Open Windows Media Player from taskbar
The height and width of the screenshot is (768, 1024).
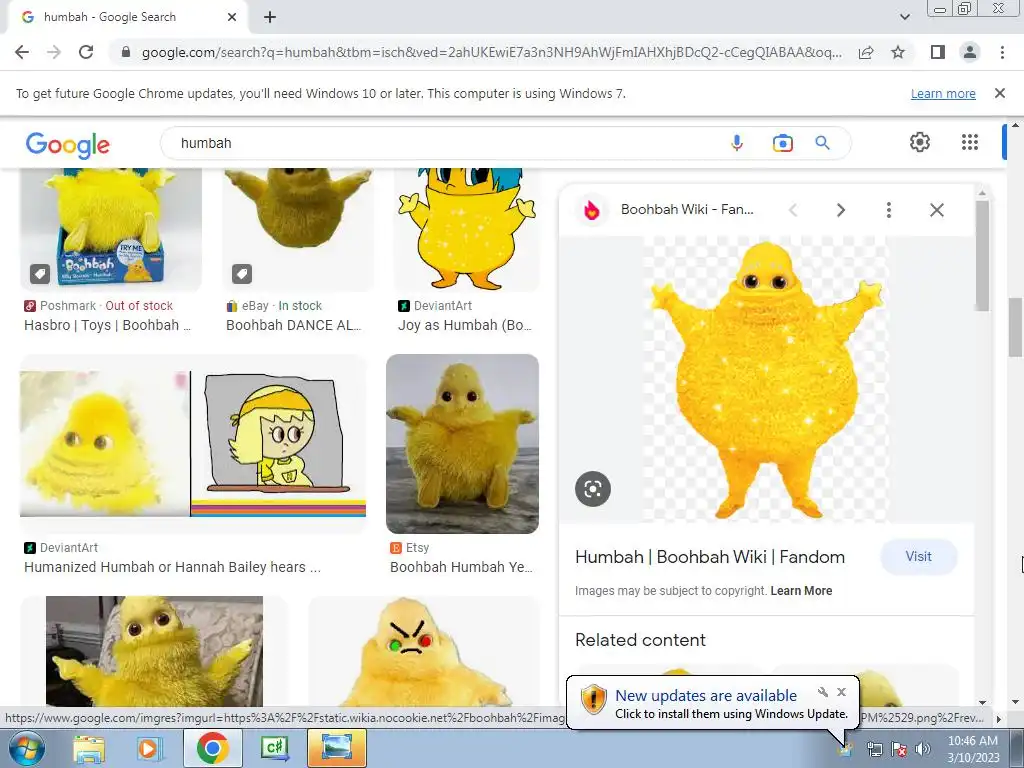148,748
